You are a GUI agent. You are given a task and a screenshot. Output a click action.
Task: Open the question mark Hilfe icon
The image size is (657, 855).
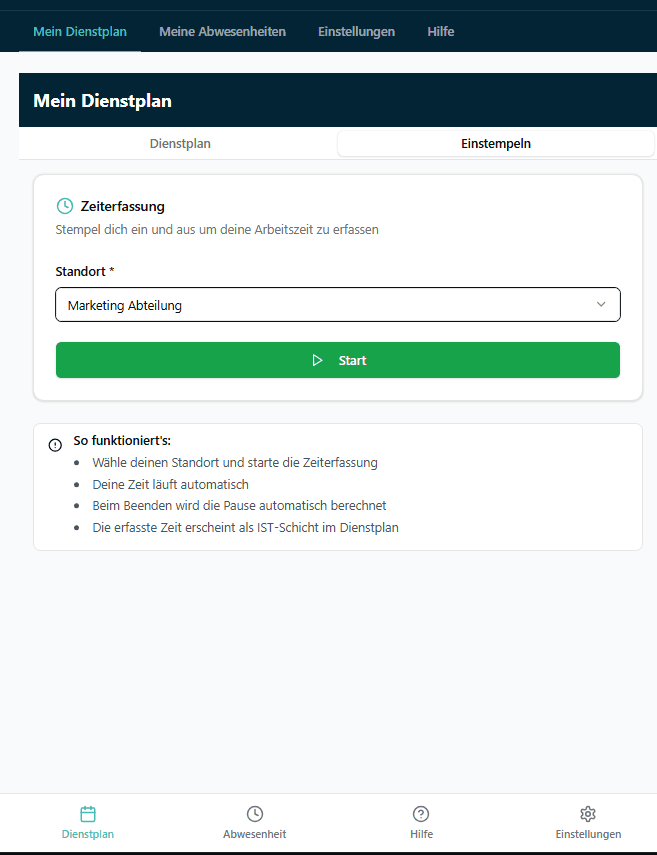[421, 813]
